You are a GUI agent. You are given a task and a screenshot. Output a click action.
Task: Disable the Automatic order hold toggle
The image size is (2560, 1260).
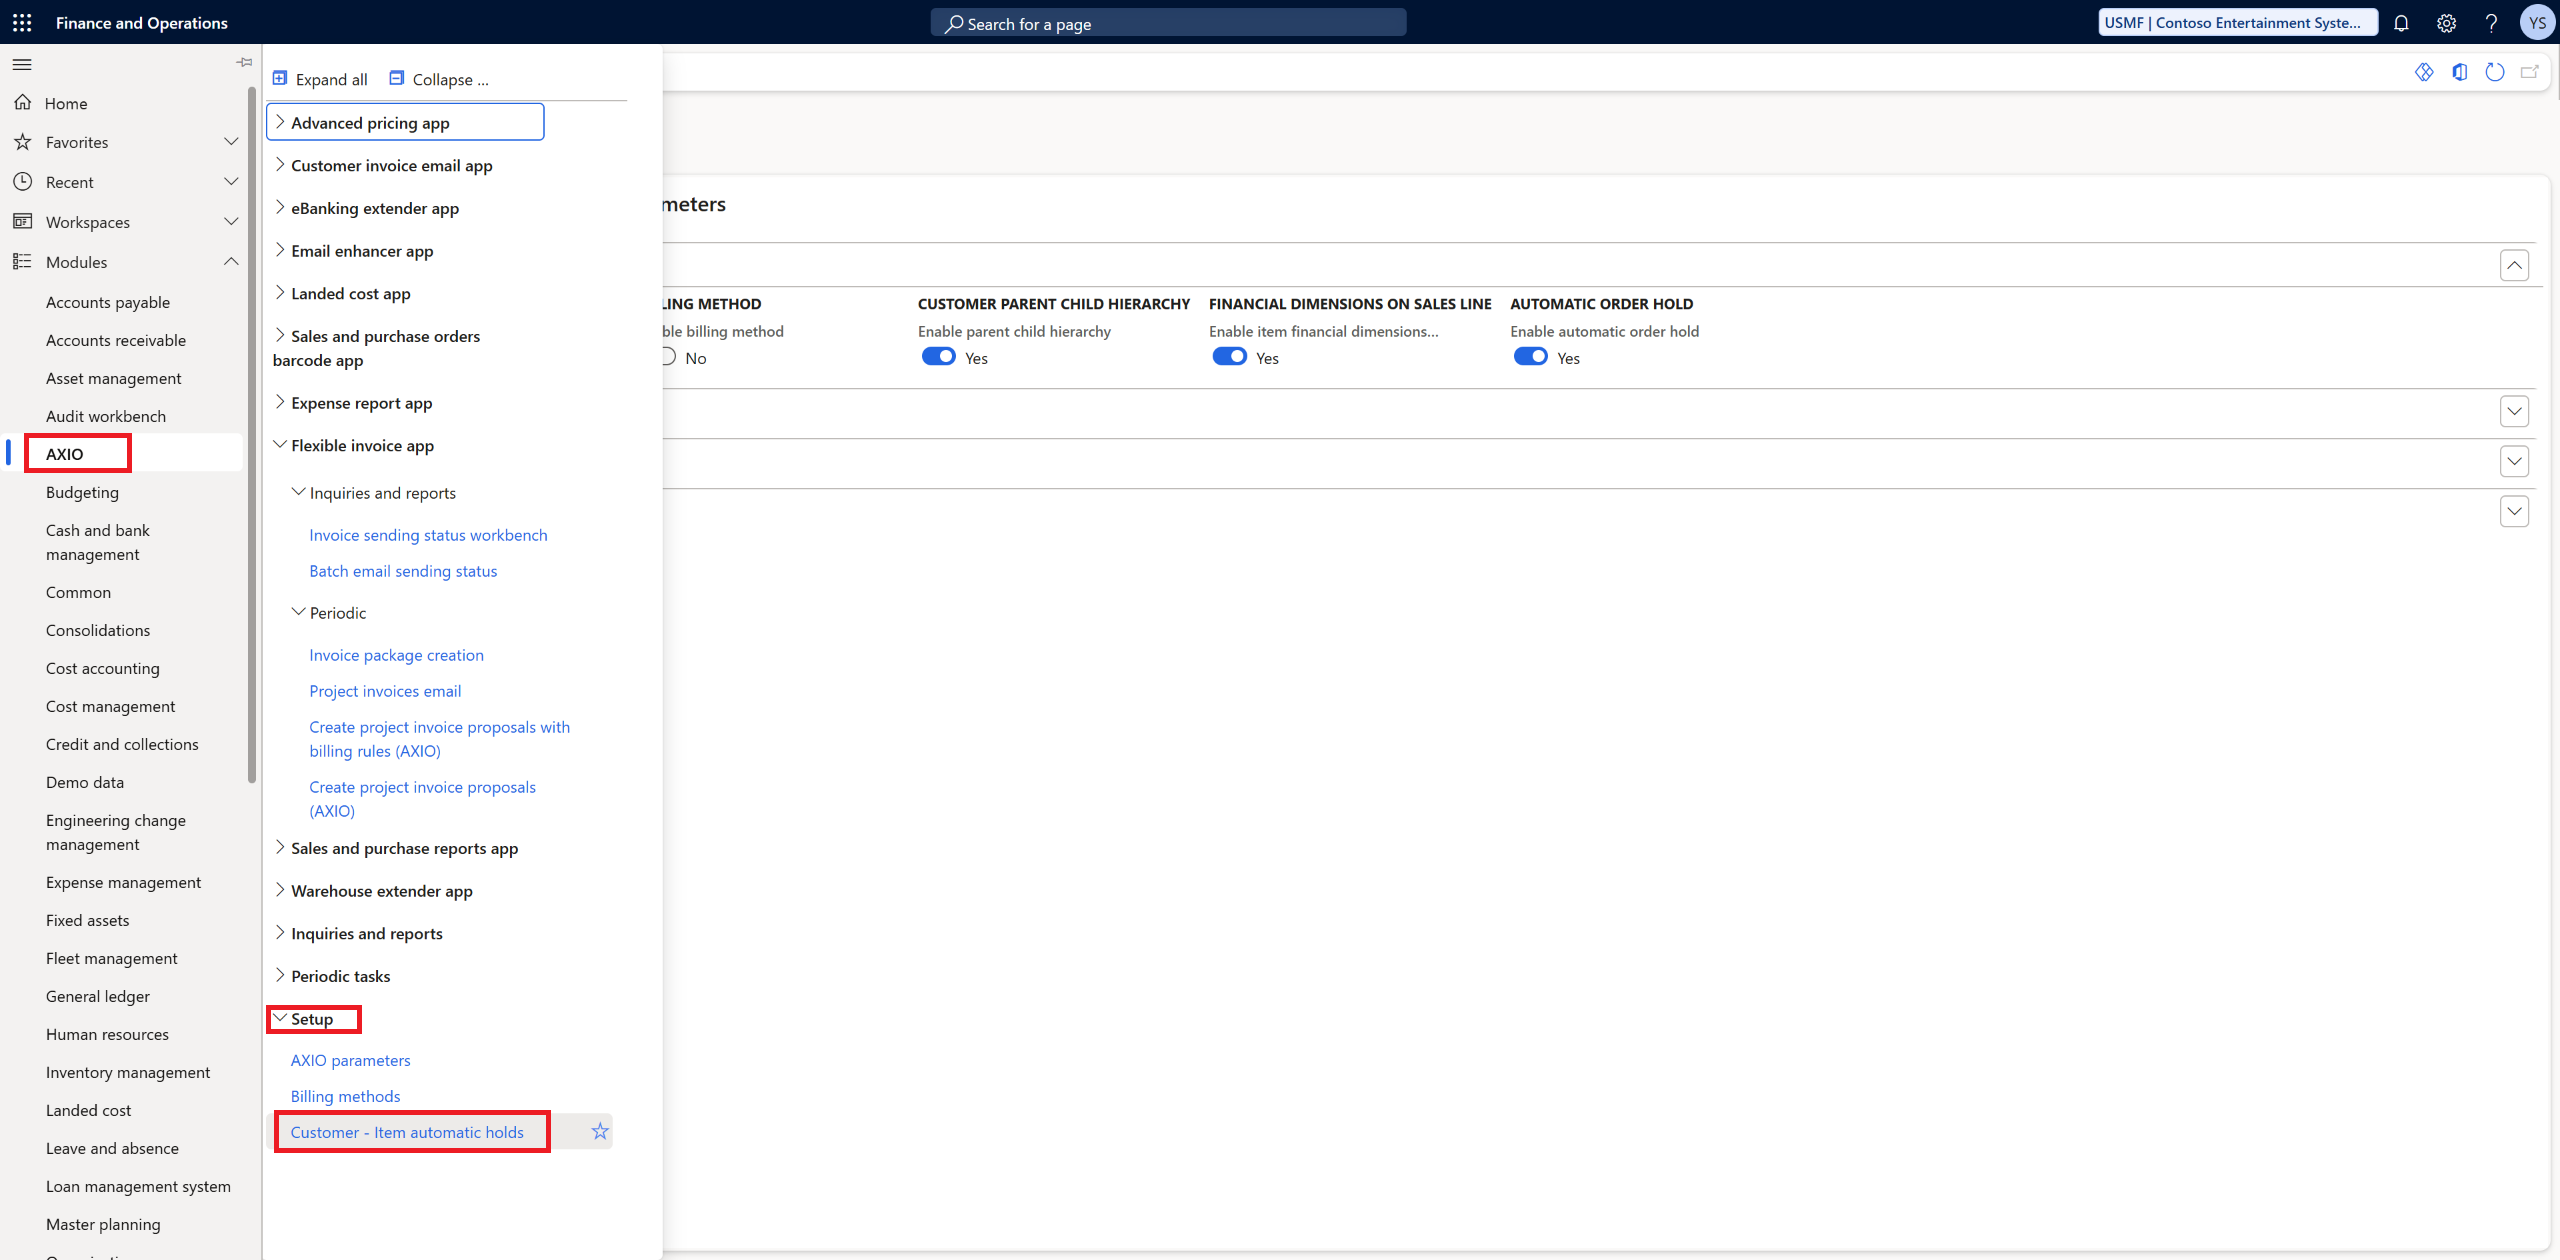(x=1531, y=356)
